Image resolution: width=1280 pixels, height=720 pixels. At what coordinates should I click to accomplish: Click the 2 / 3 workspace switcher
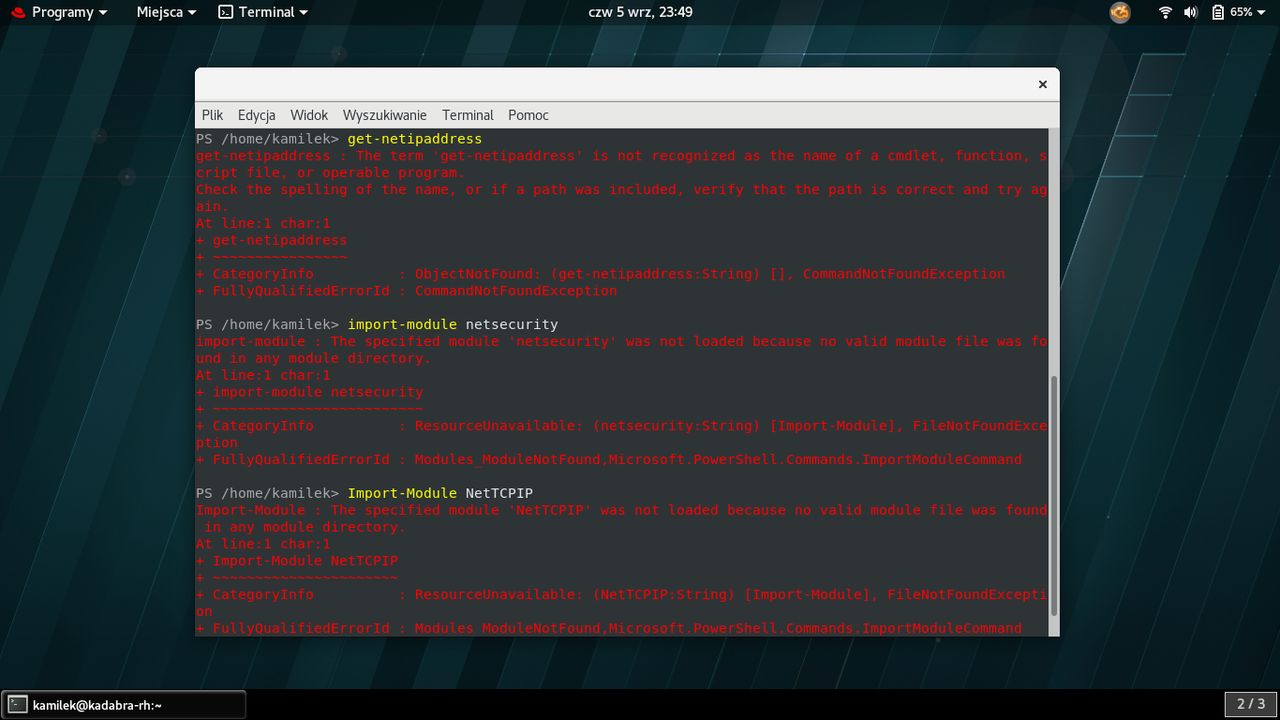1251,704
